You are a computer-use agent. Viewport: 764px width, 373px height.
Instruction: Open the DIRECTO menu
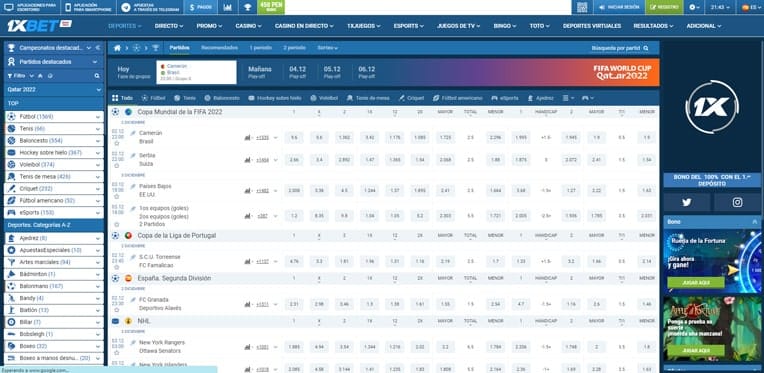point(169,26)
